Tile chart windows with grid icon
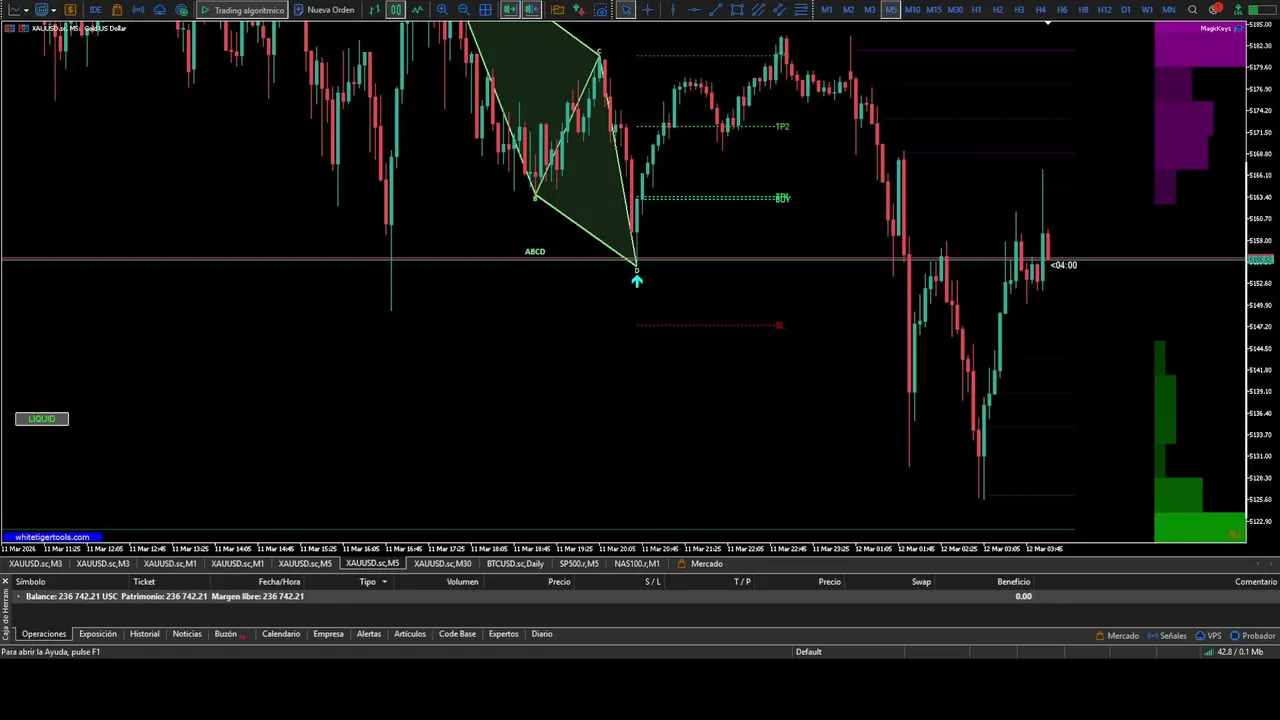The width and height of the screenshot is (1280, 720). [x=485, y=10]
